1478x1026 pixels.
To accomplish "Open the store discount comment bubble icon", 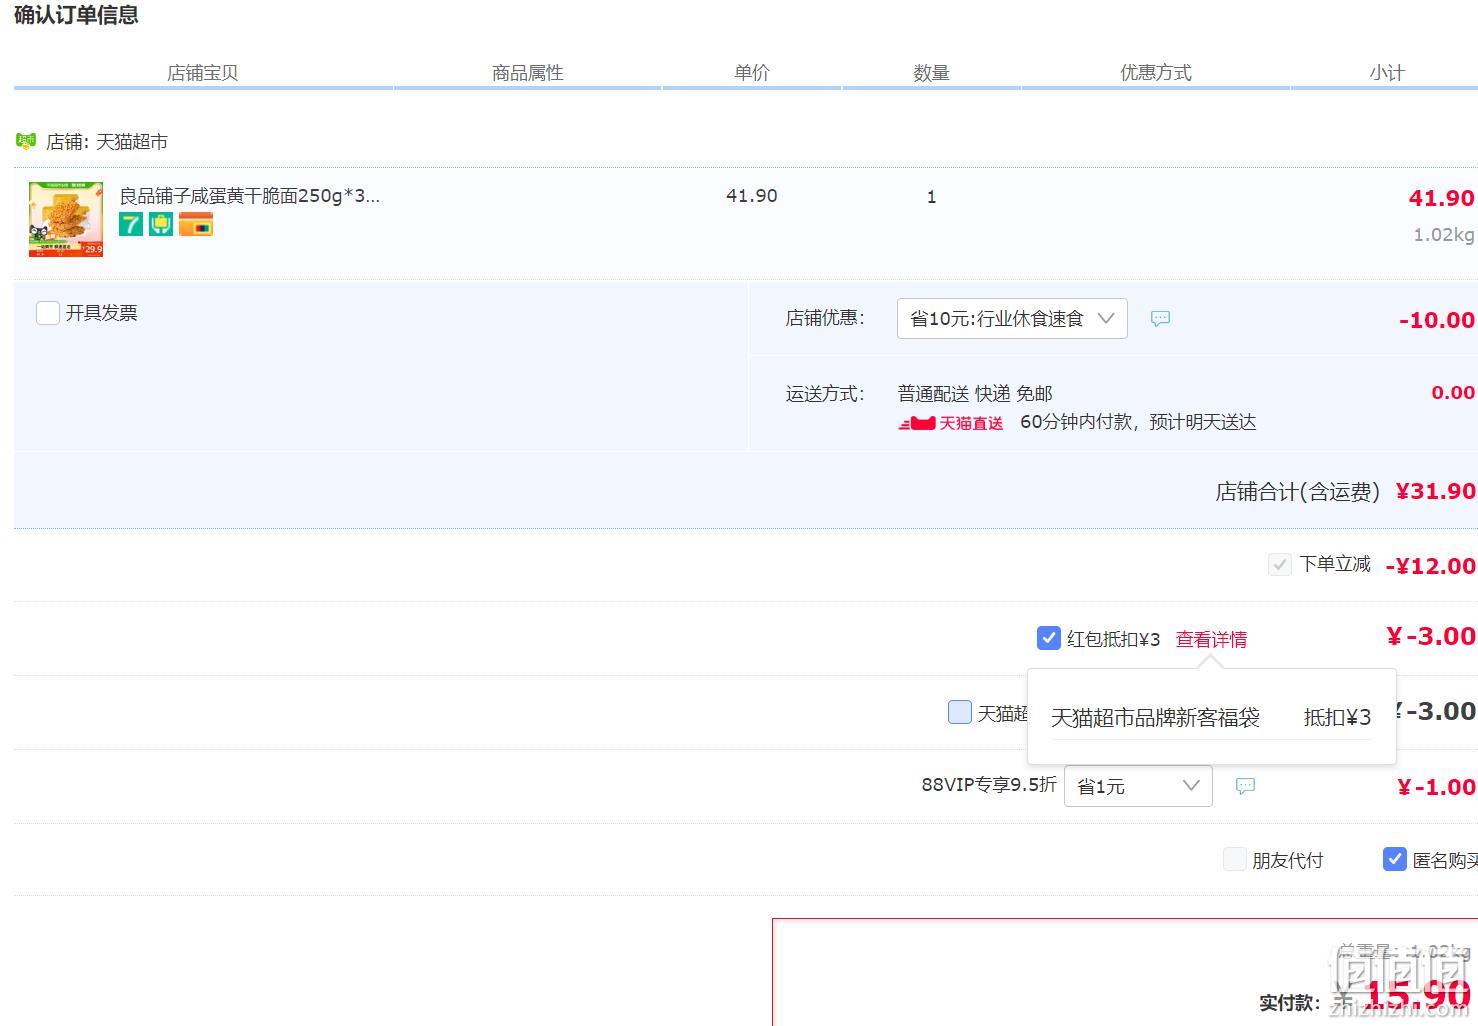I will click(x=1160, y=319).
